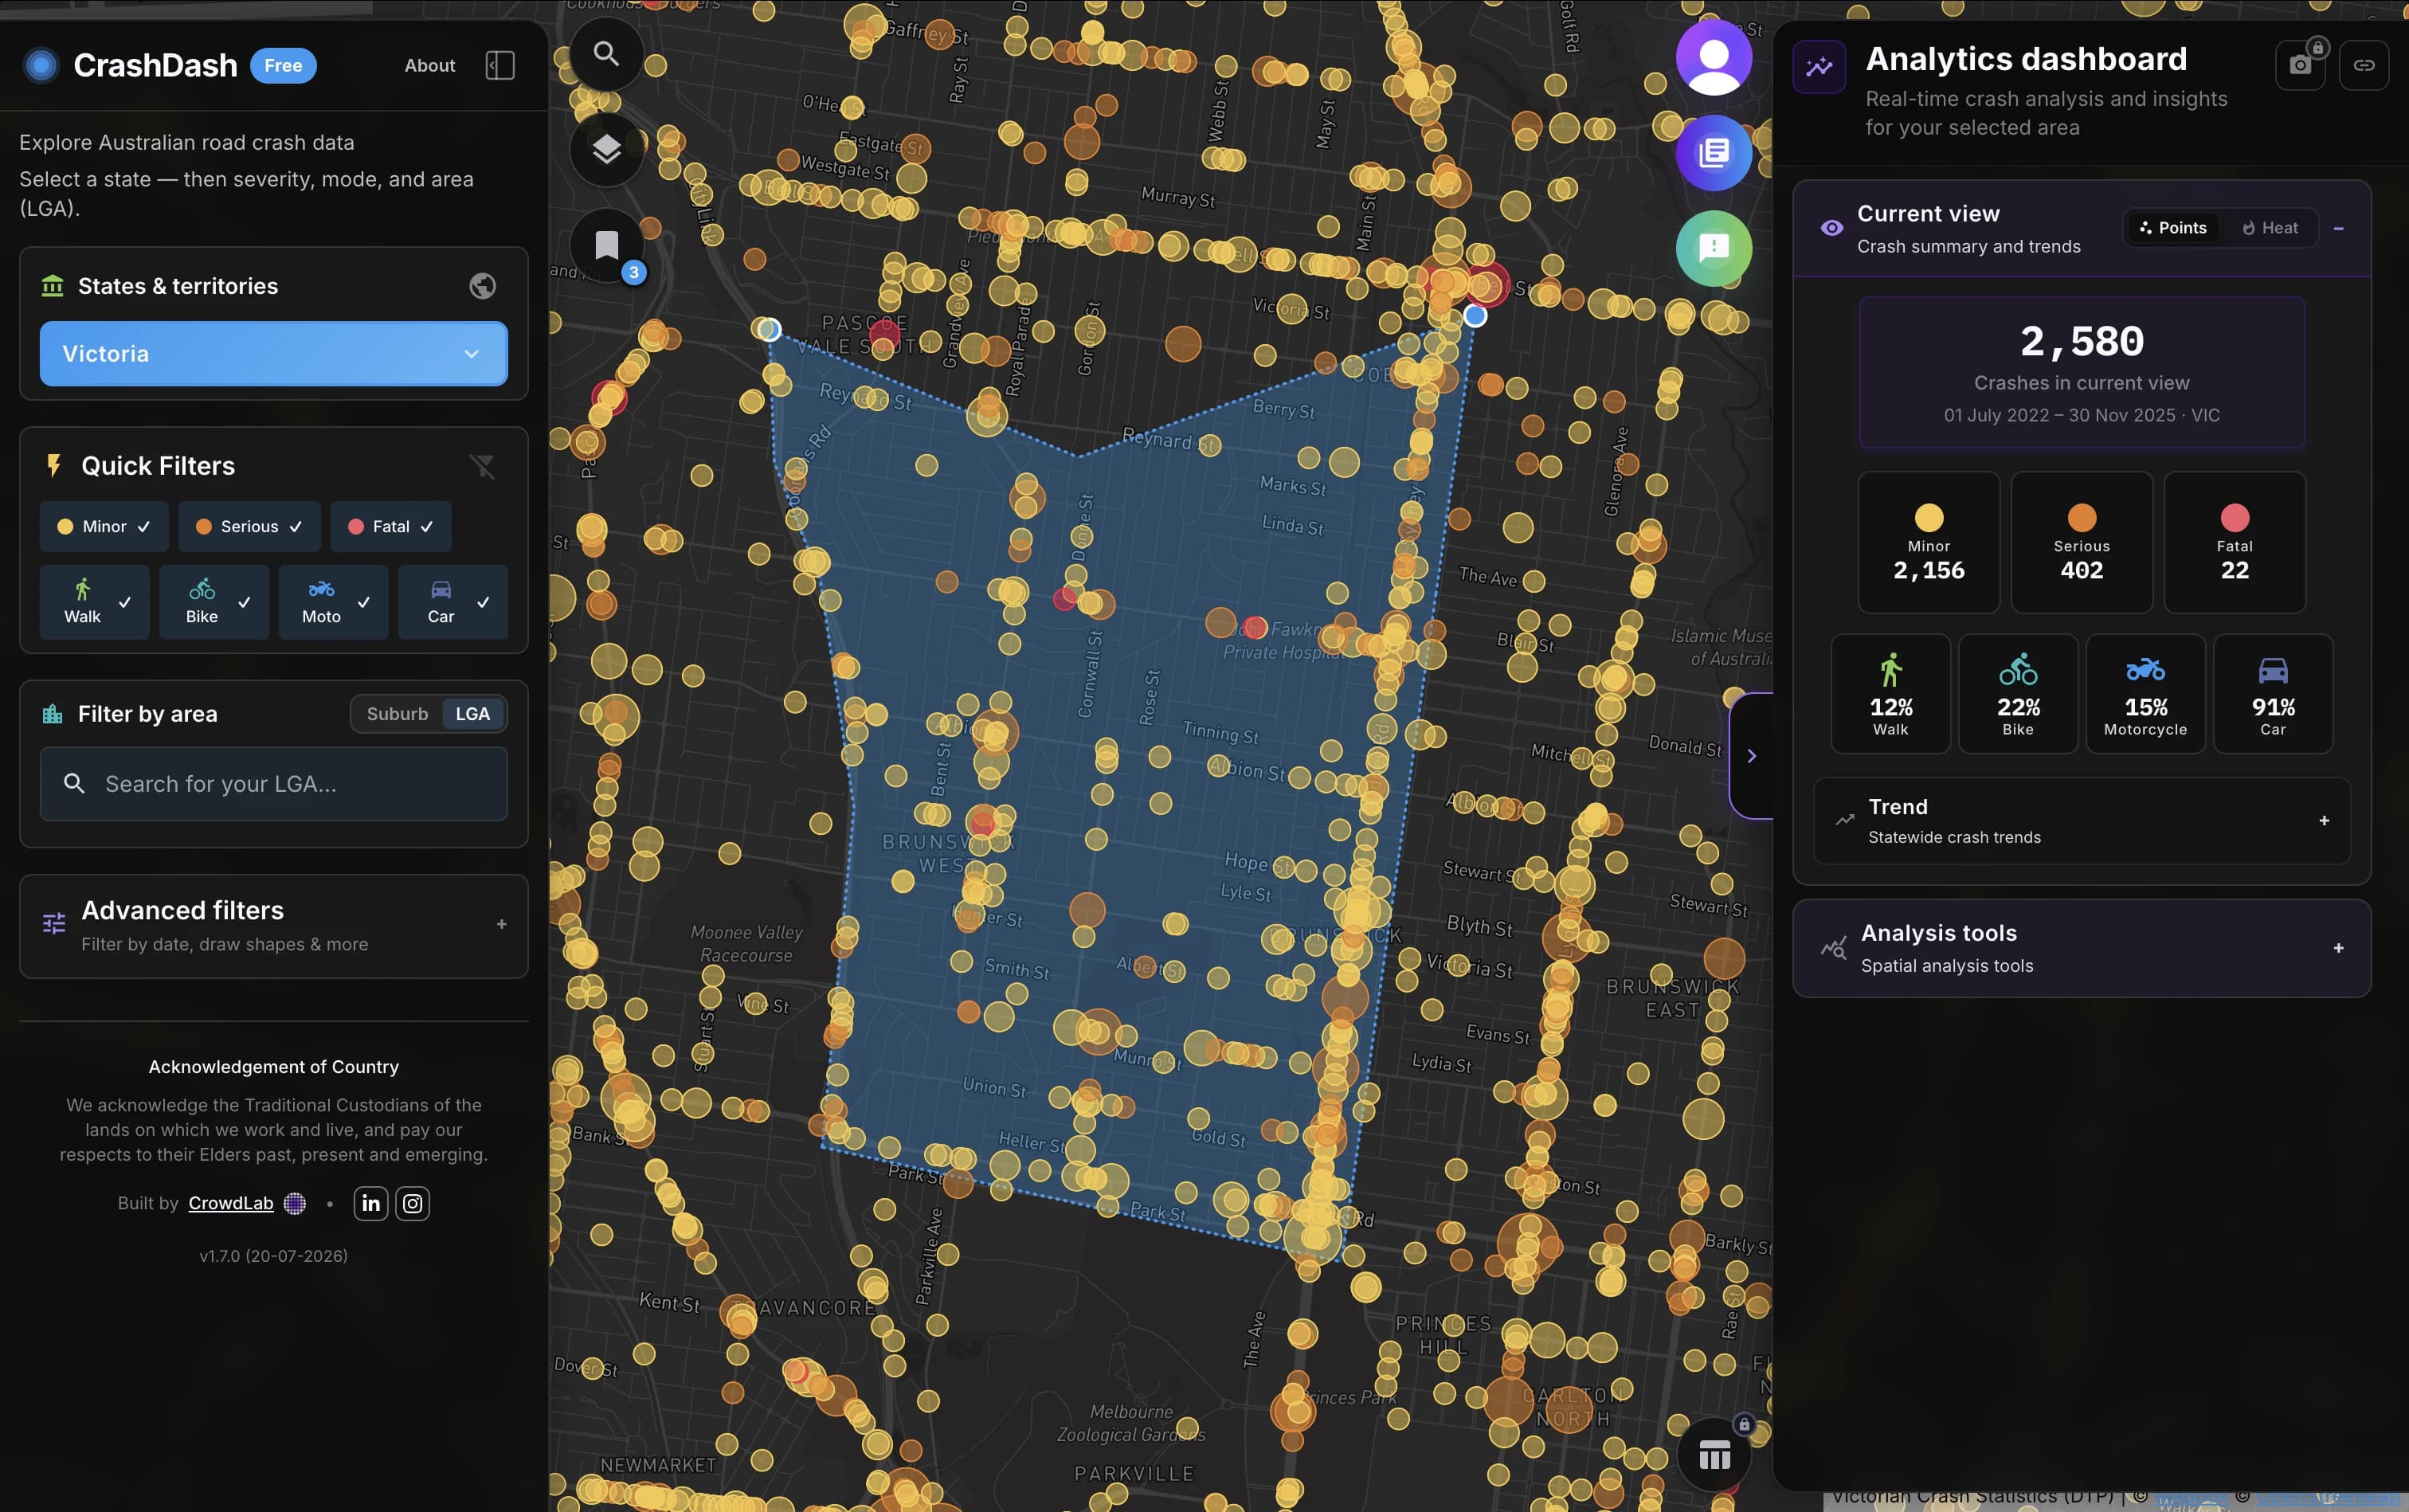Switch map display to Points

click(2172, 228)
